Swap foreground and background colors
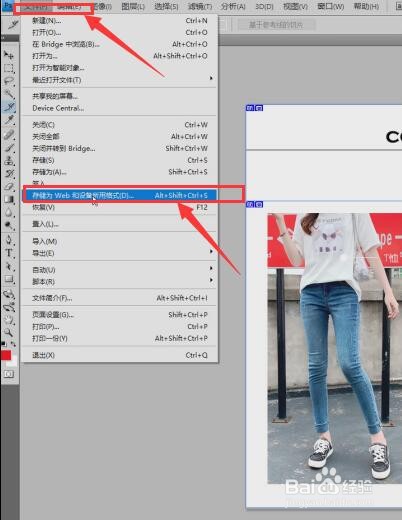 tap(13, 344)
